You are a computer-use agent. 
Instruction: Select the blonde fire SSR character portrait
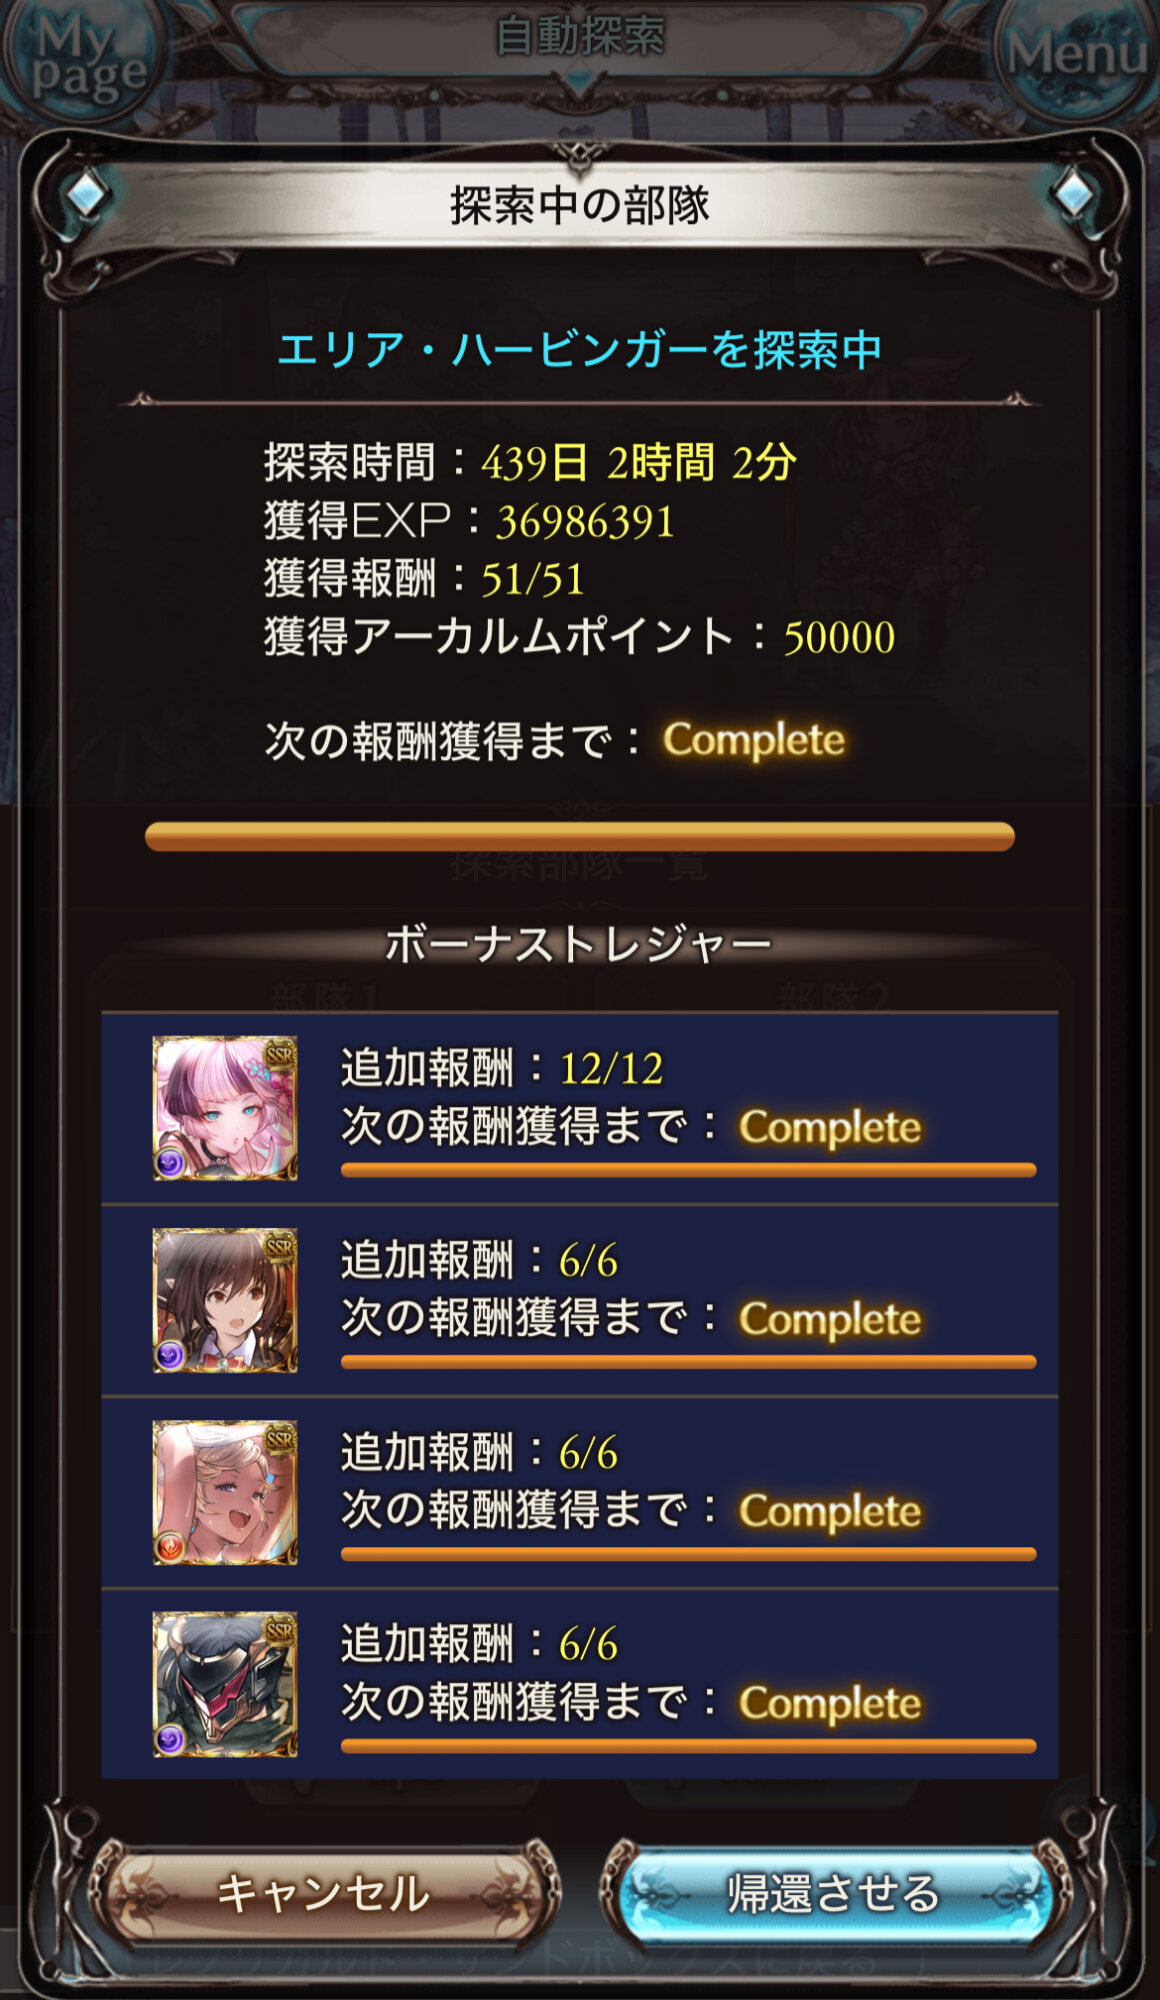click(x=225, y=1492)
